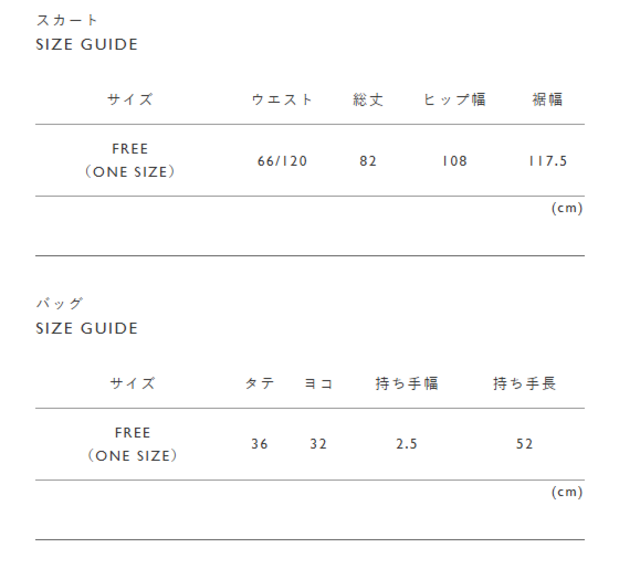Viewport: 640px width, 569px height.
Task: Select the 117.5 hem width value
Action: point(548,160)
